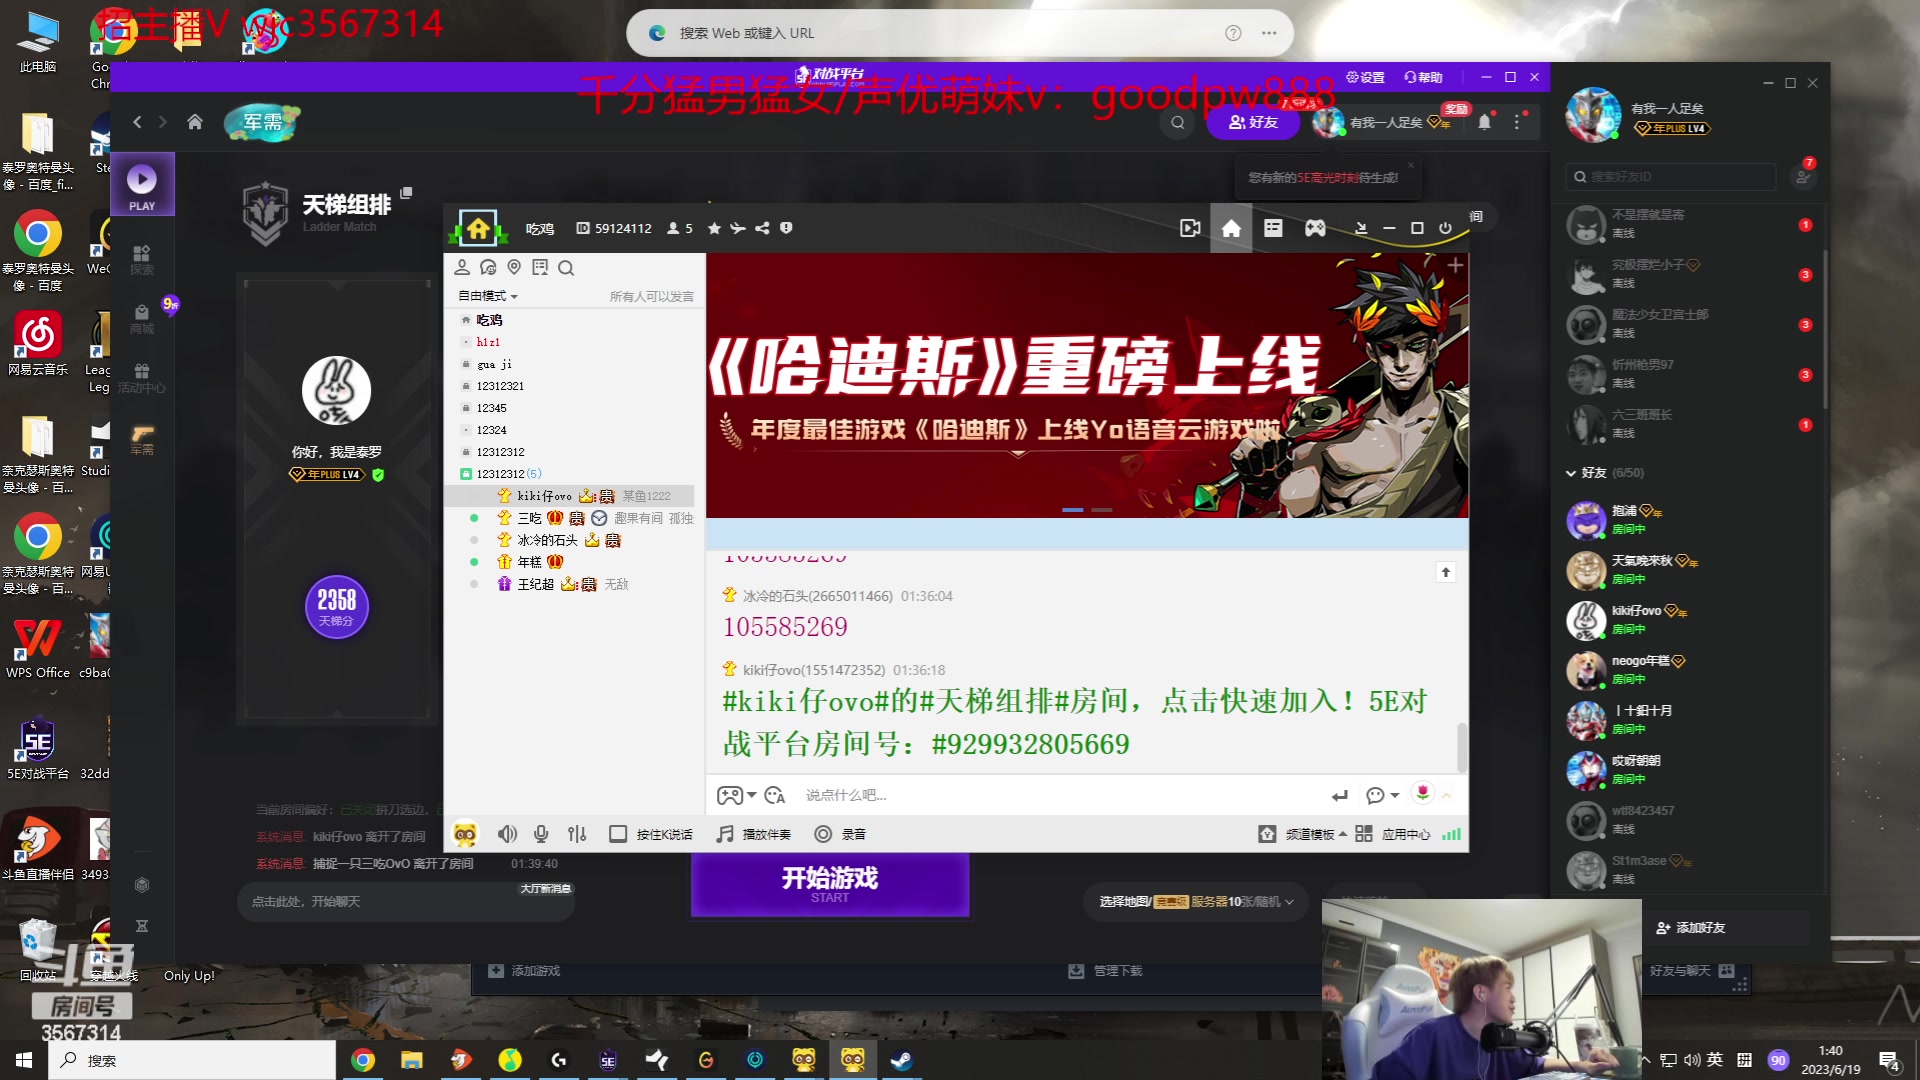Click the plus icon on Hades banner

pyautogui.click(x=1455, y=265)
